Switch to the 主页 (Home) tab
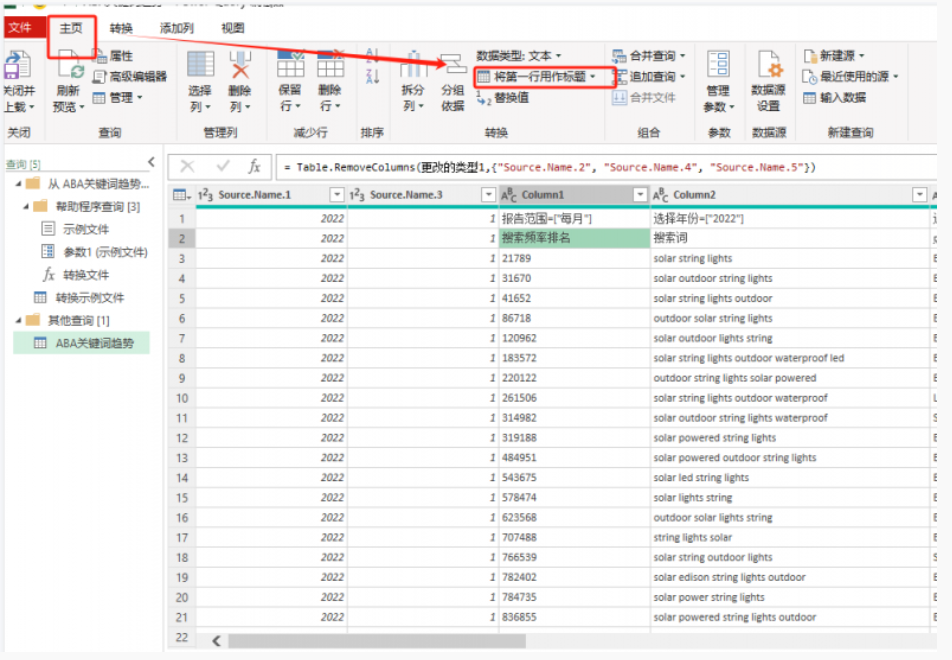 71,28
